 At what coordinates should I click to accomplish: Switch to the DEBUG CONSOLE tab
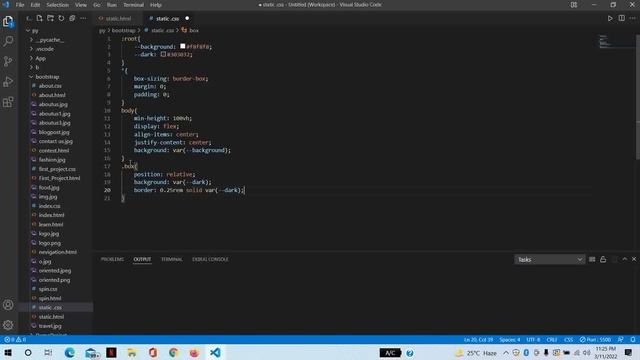[210, 259]
